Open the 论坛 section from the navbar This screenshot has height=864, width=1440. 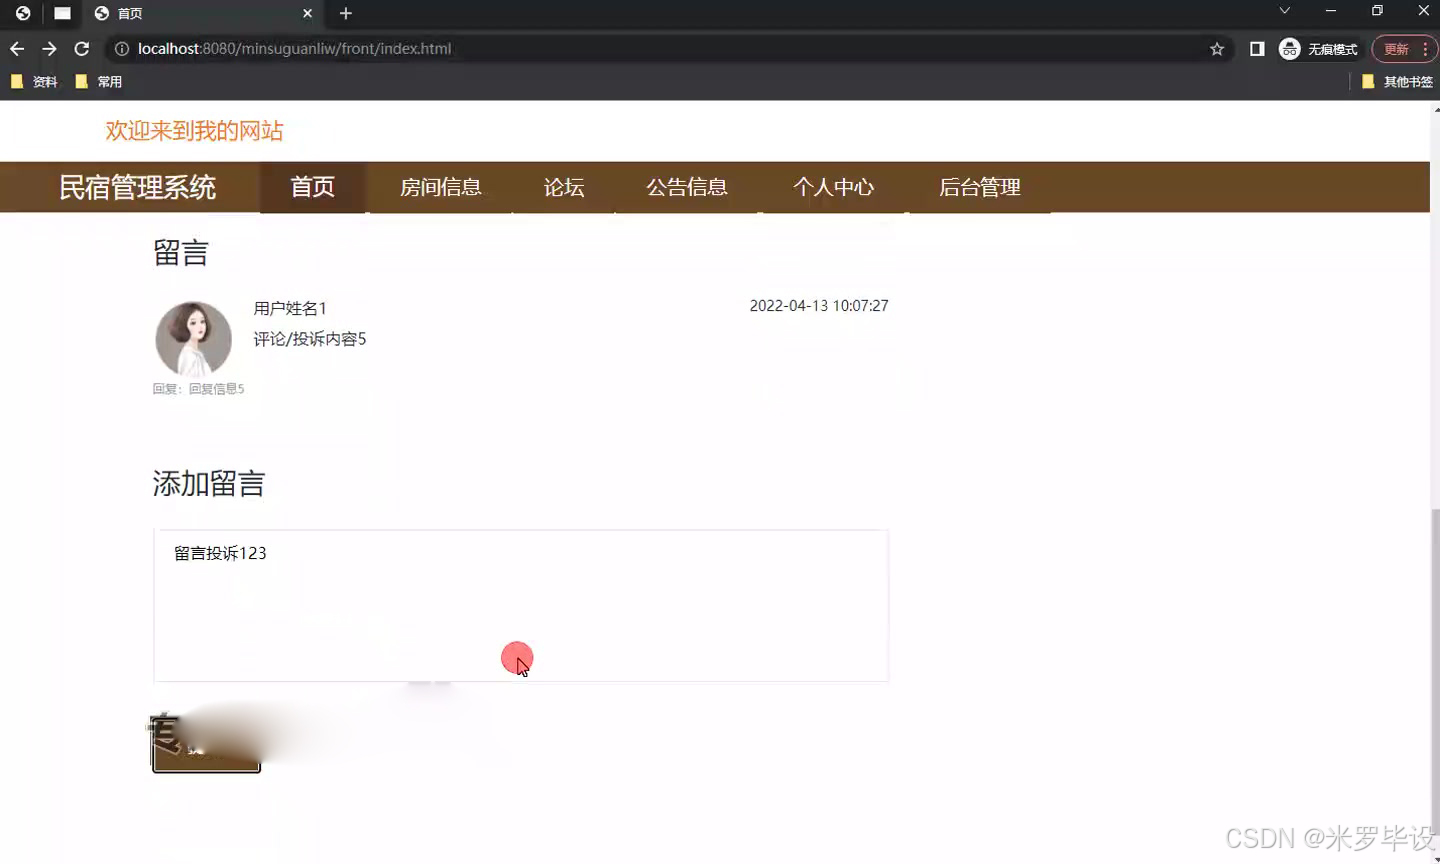pyautogui.click(x=563, y=187)
